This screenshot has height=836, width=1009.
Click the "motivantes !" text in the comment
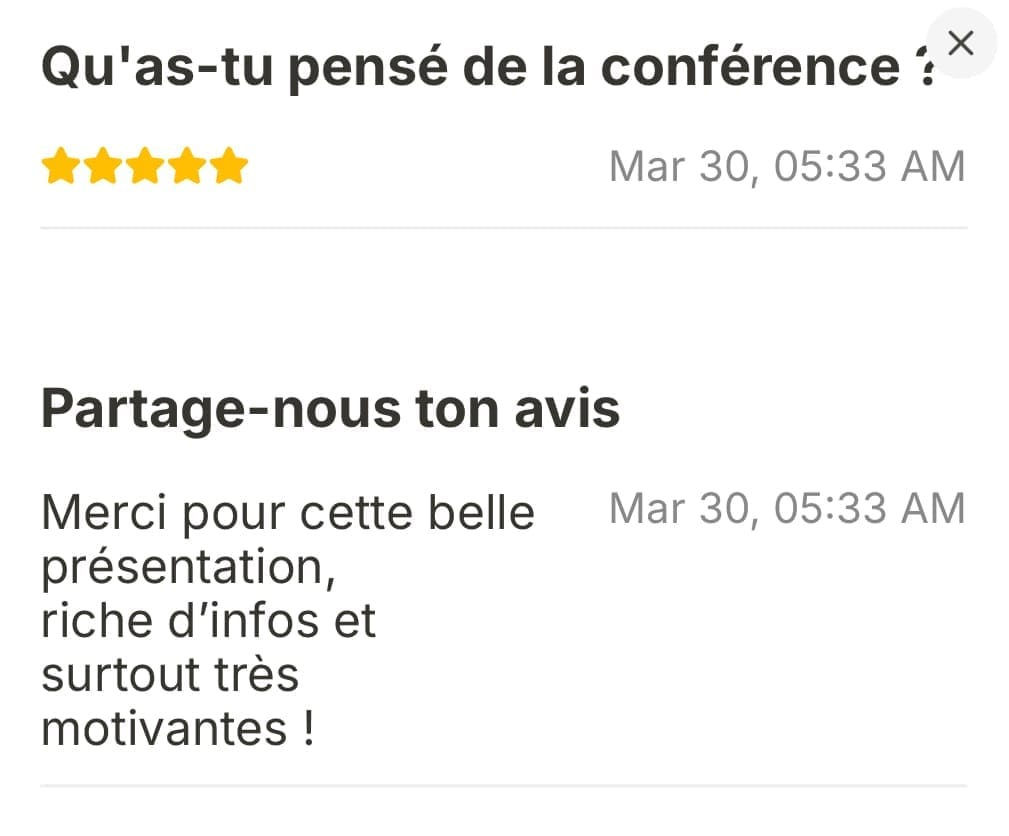click(x=178, y=730)
